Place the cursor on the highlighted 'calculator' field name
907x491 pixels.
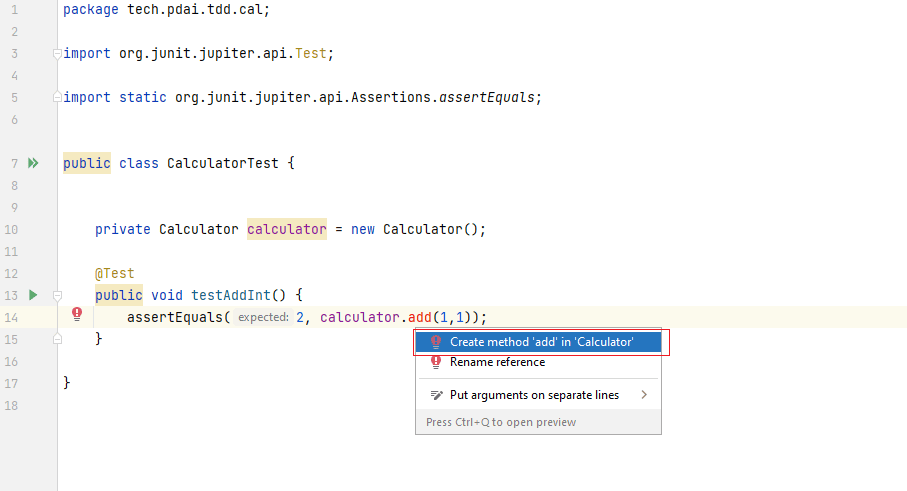[x=286, y=229]
